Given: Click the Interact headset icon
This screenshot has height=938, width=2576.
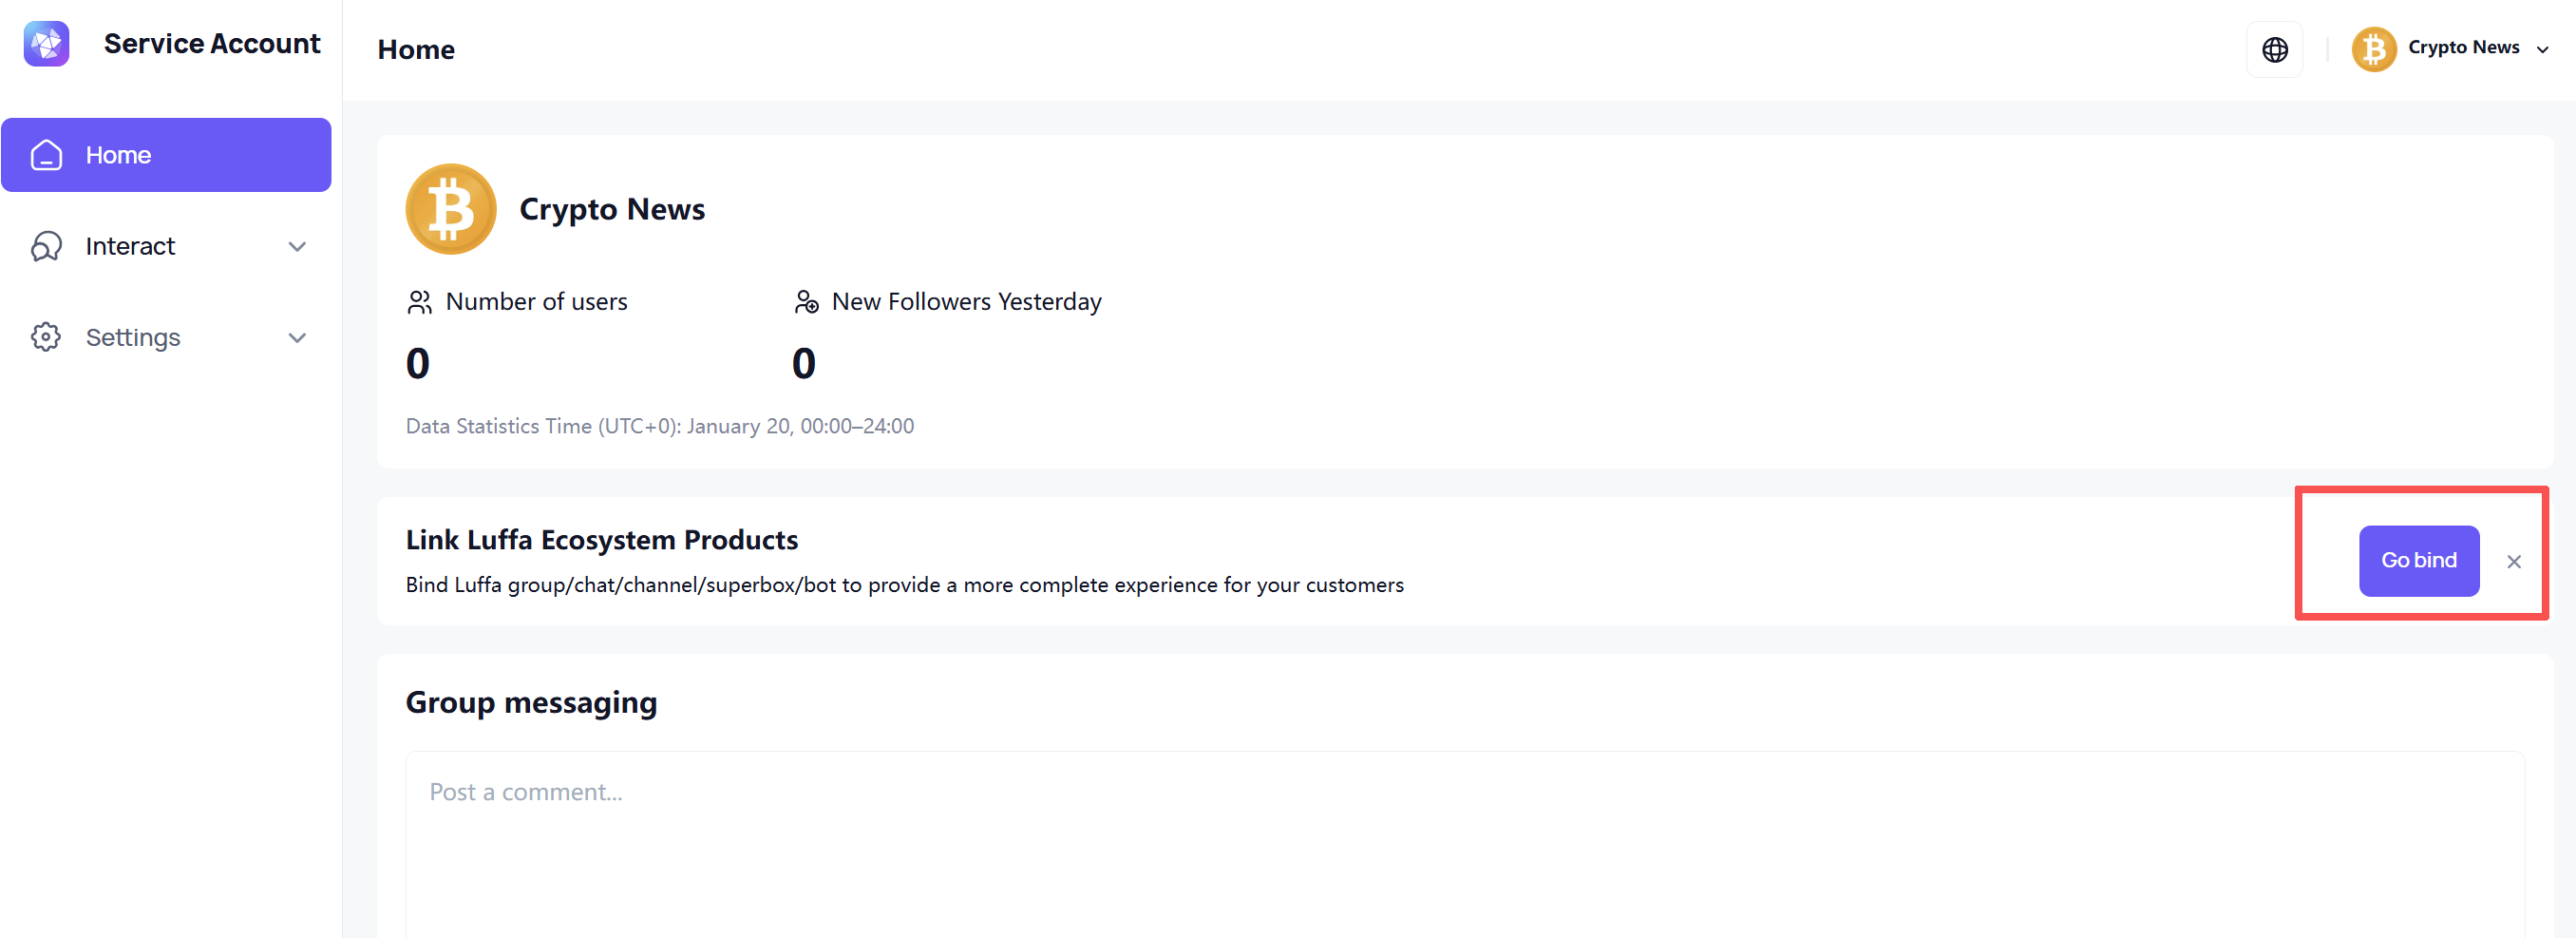Looking at the screenshot, I should click(46, 246).
